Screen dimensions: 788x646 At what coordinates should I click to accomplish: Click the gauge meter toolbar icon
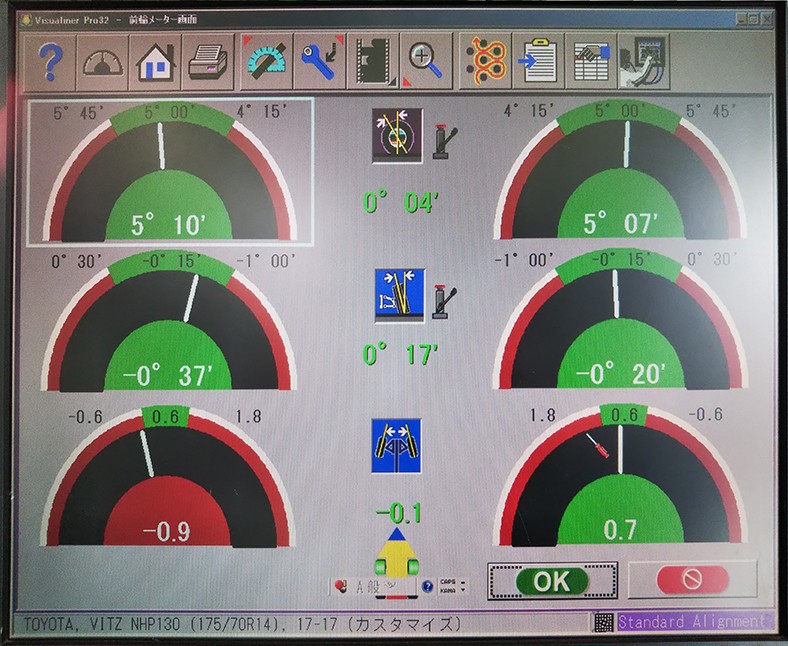click(x=101, y=62)
